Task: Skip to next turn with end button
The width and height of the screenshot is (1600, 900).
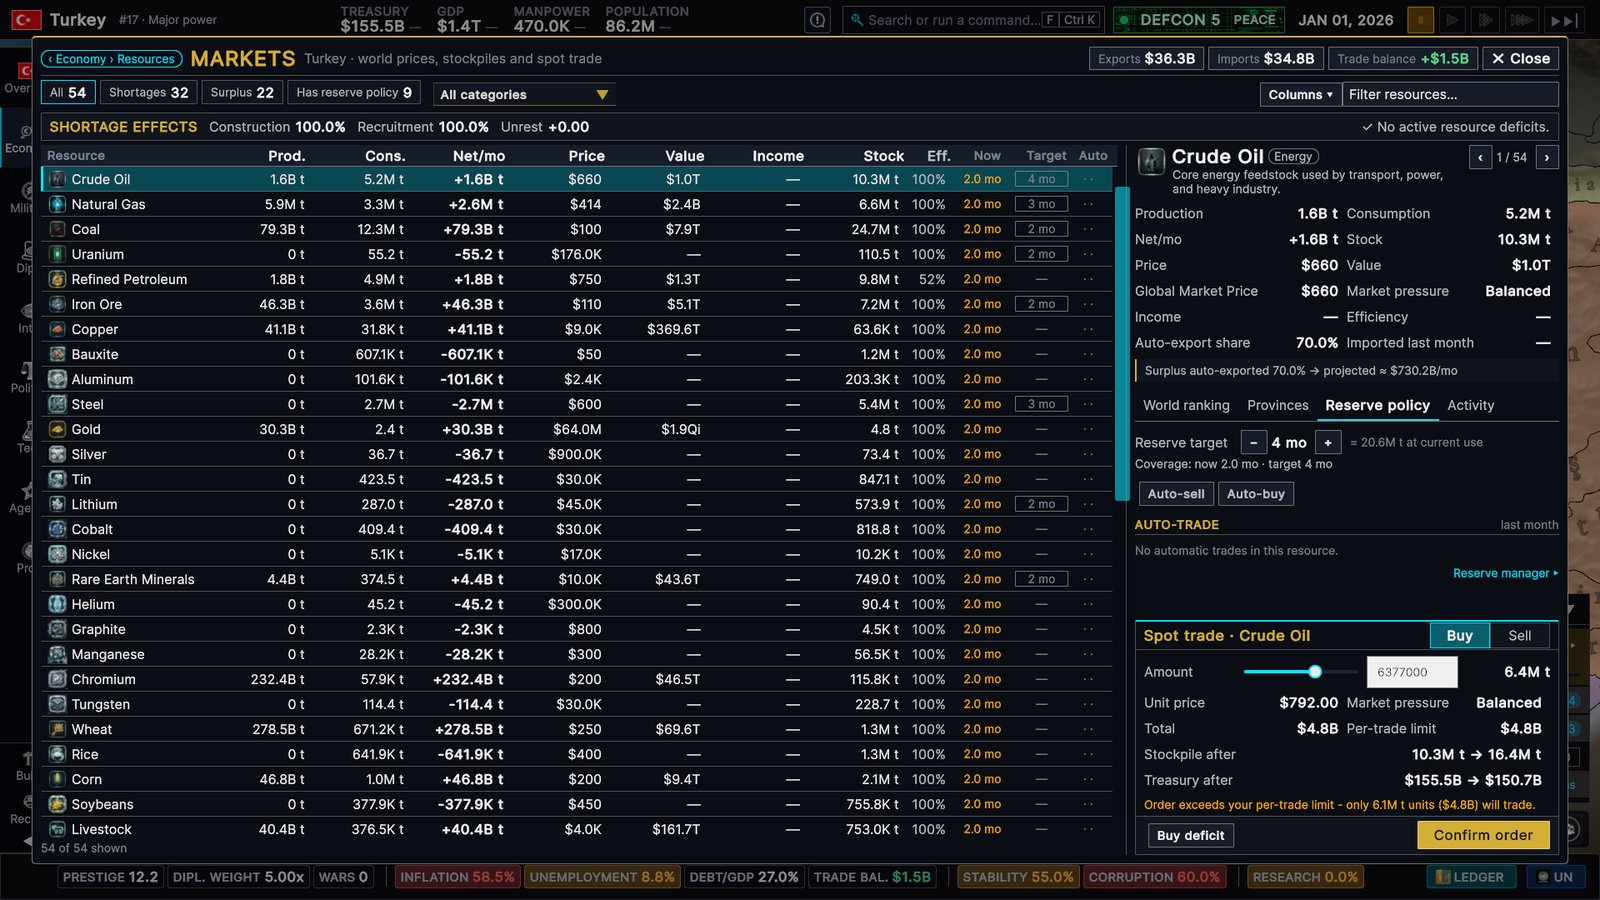Action: coord(1564,20)
